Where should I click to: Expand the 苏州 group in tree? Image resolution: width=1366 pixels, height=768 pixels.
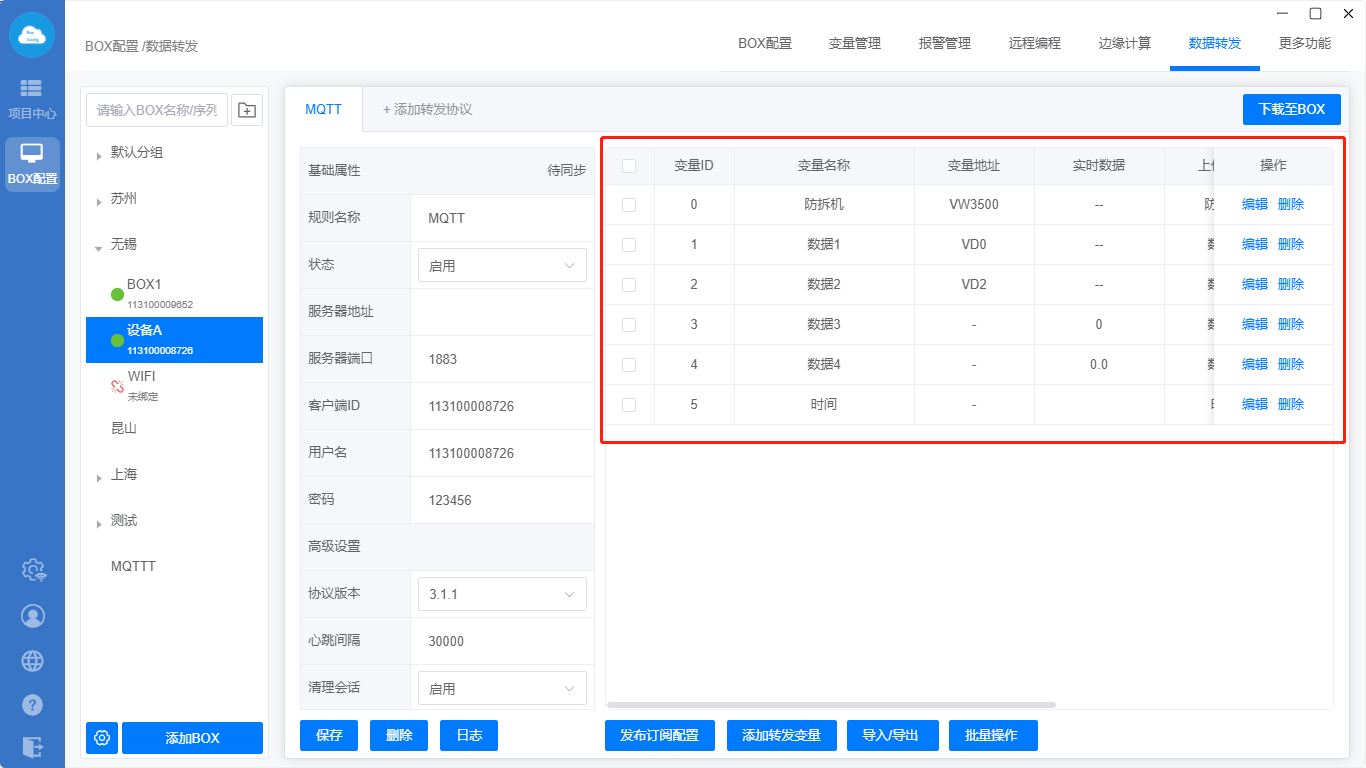99,200
